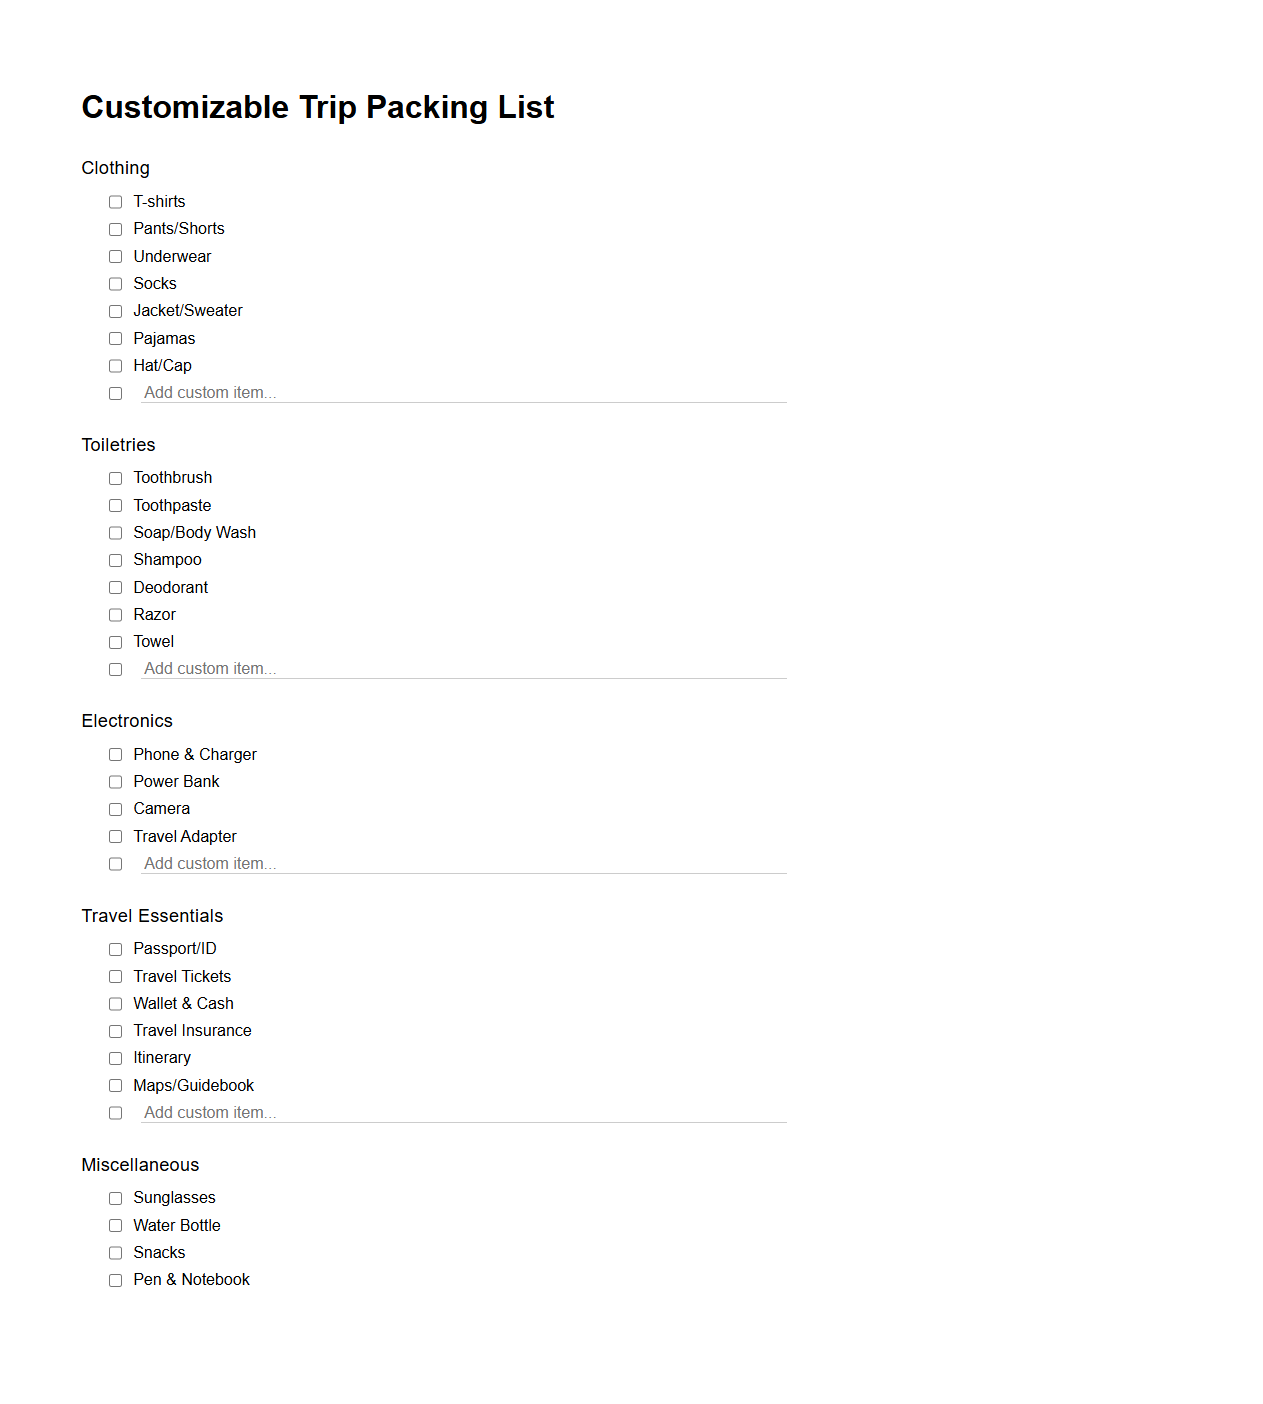Check the Pen & Notebook item
Viewport: 1263px width, 1404px height.
pyautogui.click(x=115, y=1280)
